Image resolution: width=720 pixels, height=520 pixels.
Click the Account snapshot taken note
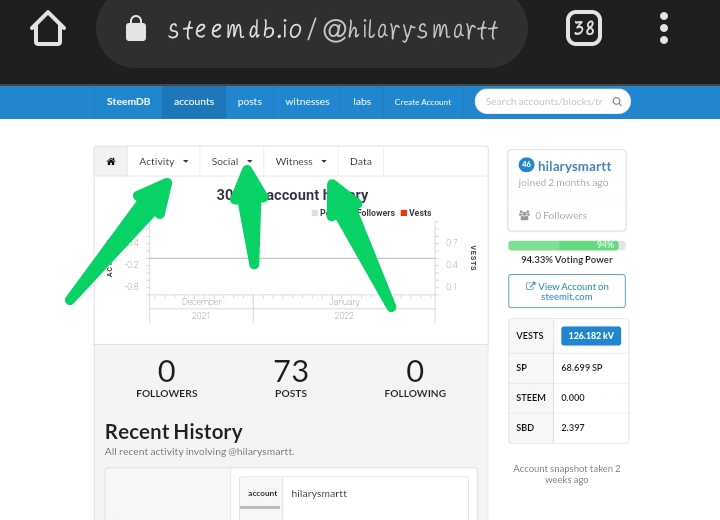[567, 474]
